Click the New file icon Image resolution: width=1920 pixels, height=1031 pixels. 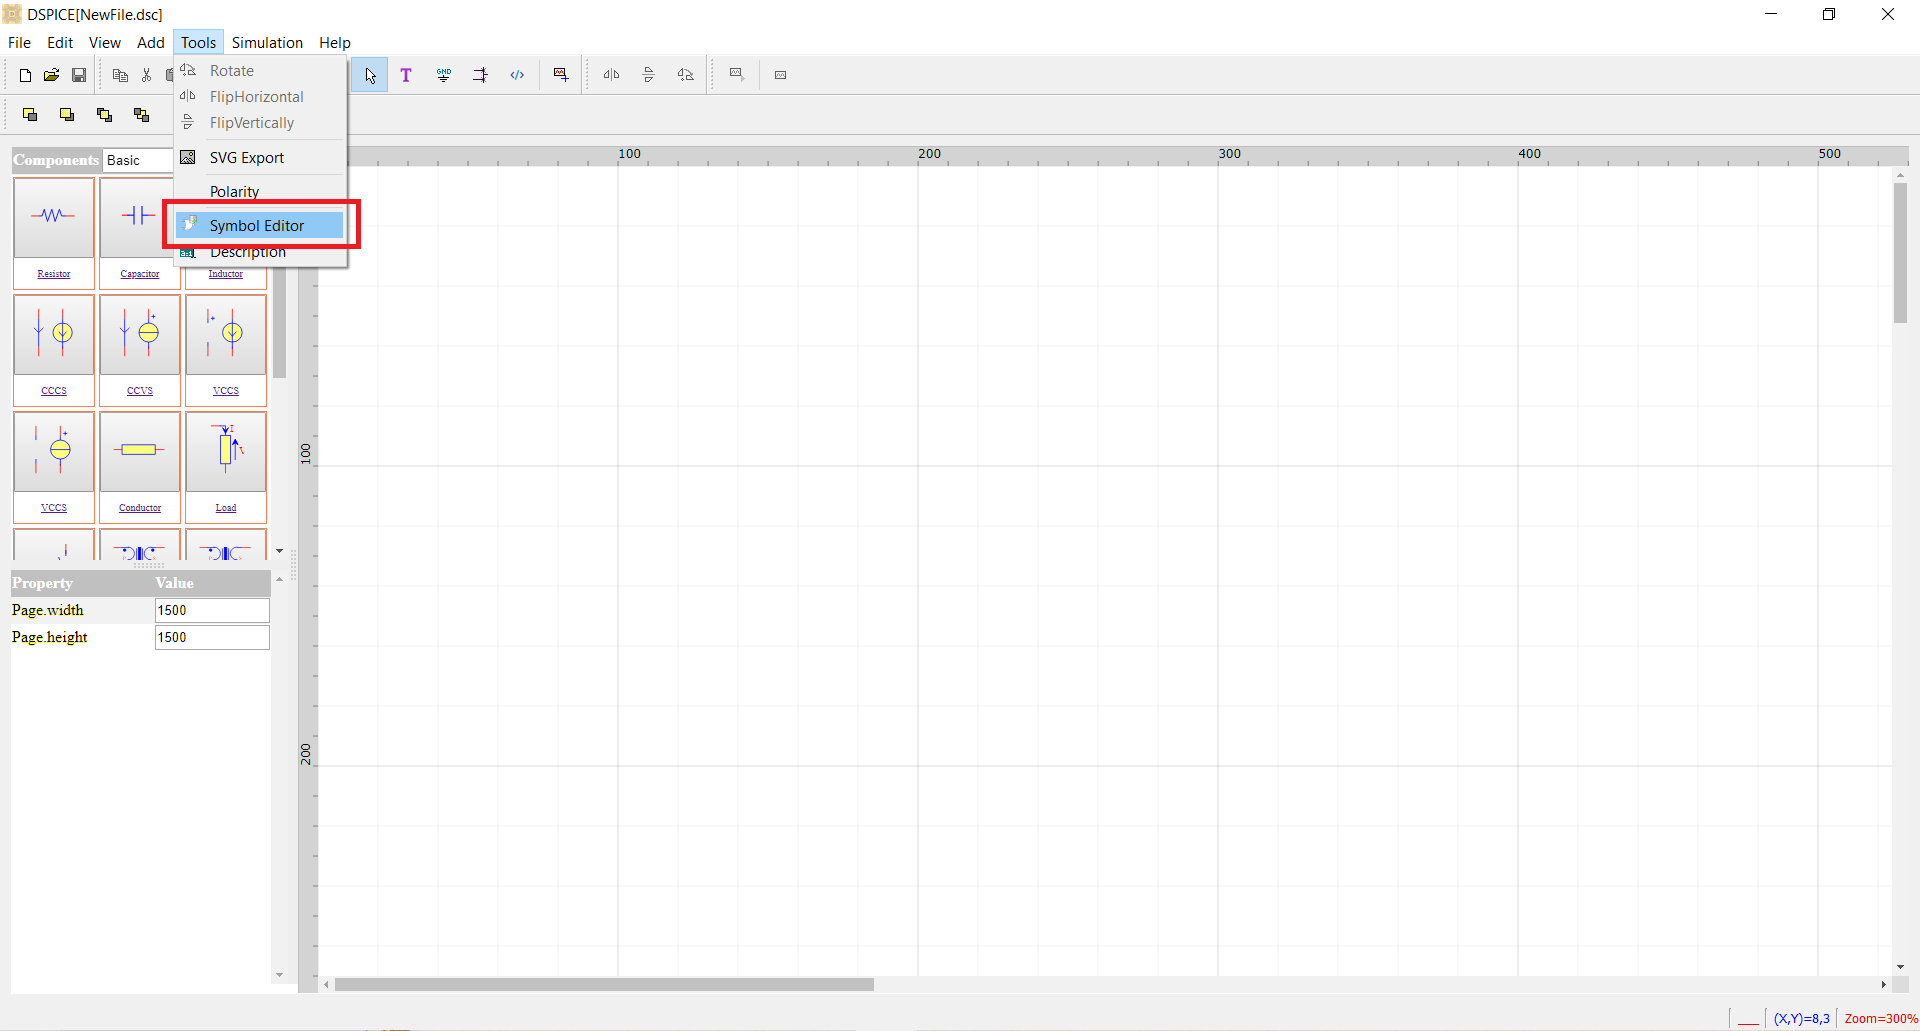click(x=25, y=75)
